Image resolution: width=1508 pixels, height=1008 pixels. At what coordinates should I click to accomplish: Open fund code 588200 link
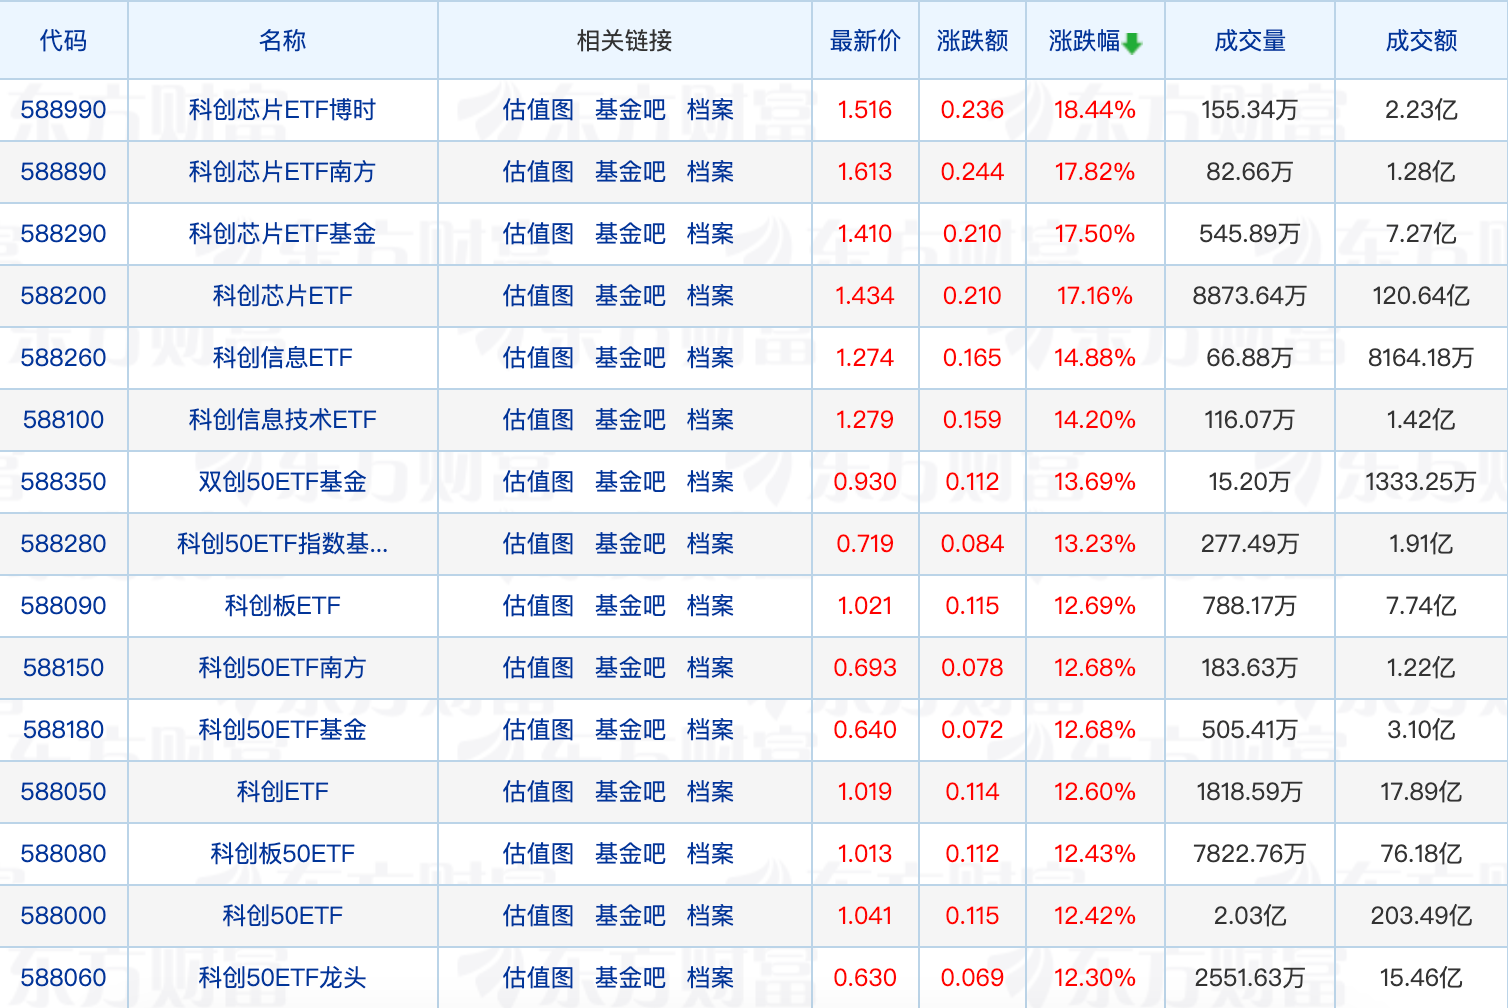click(x=63, y=296)
